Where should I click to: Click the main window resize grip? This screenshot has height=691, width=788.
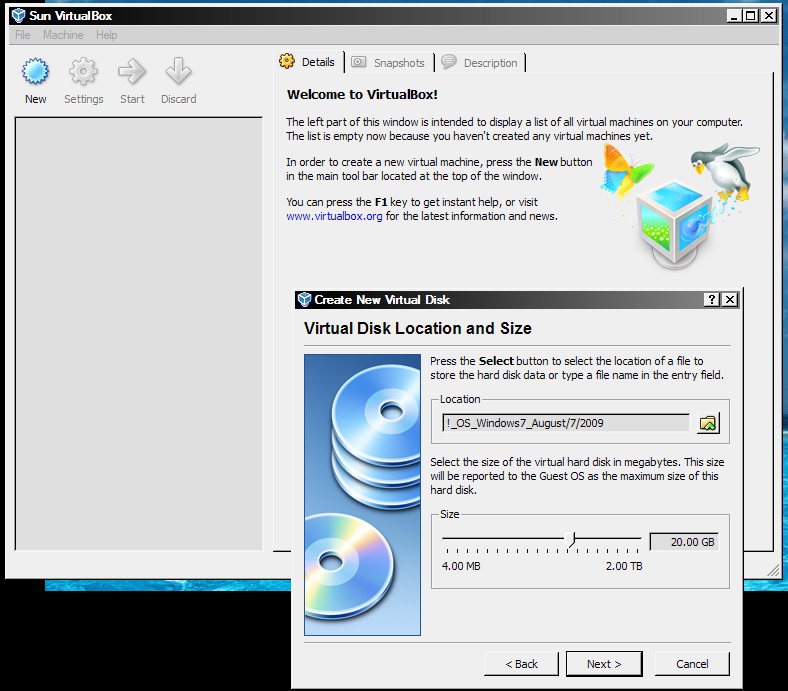tap(773, 570)
